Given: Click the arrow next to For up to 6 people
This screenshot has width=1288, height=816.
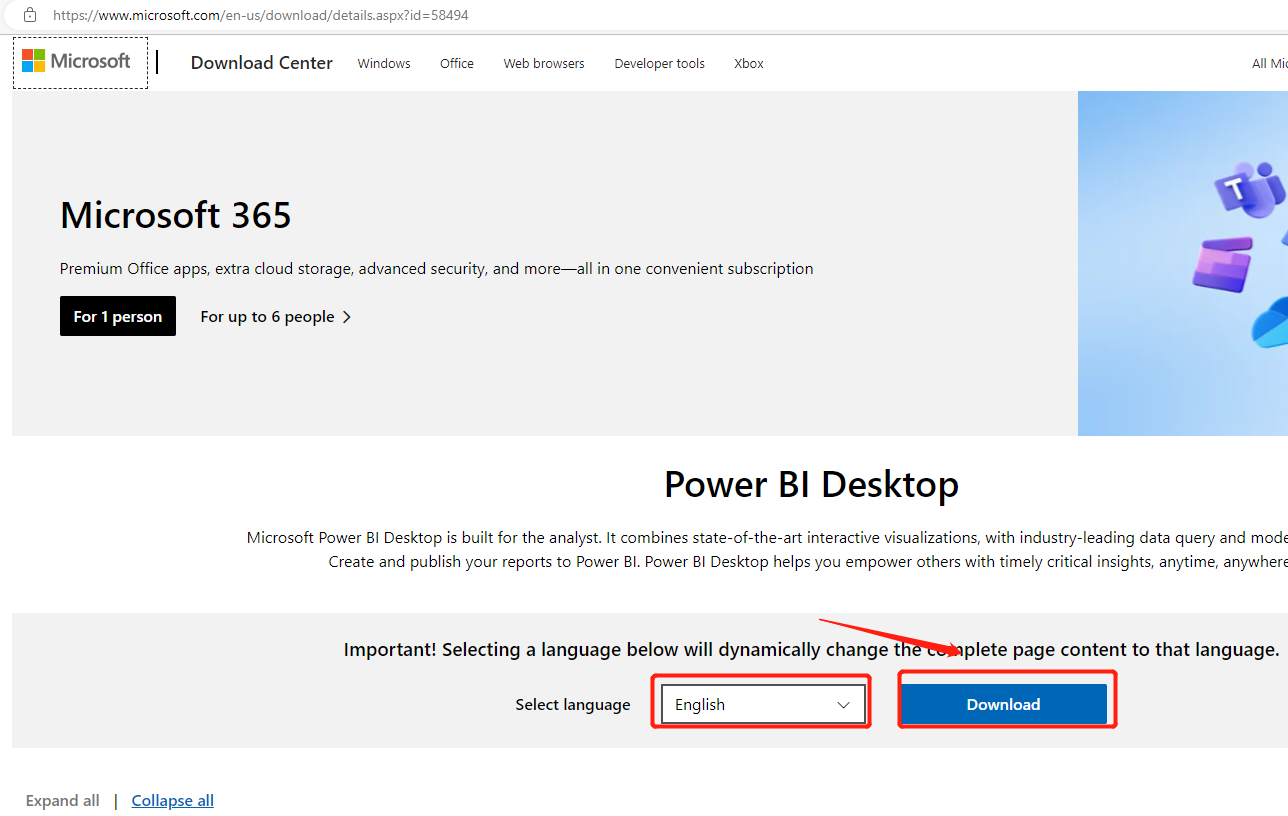Looking at the screenshot, I should [346, 316].
